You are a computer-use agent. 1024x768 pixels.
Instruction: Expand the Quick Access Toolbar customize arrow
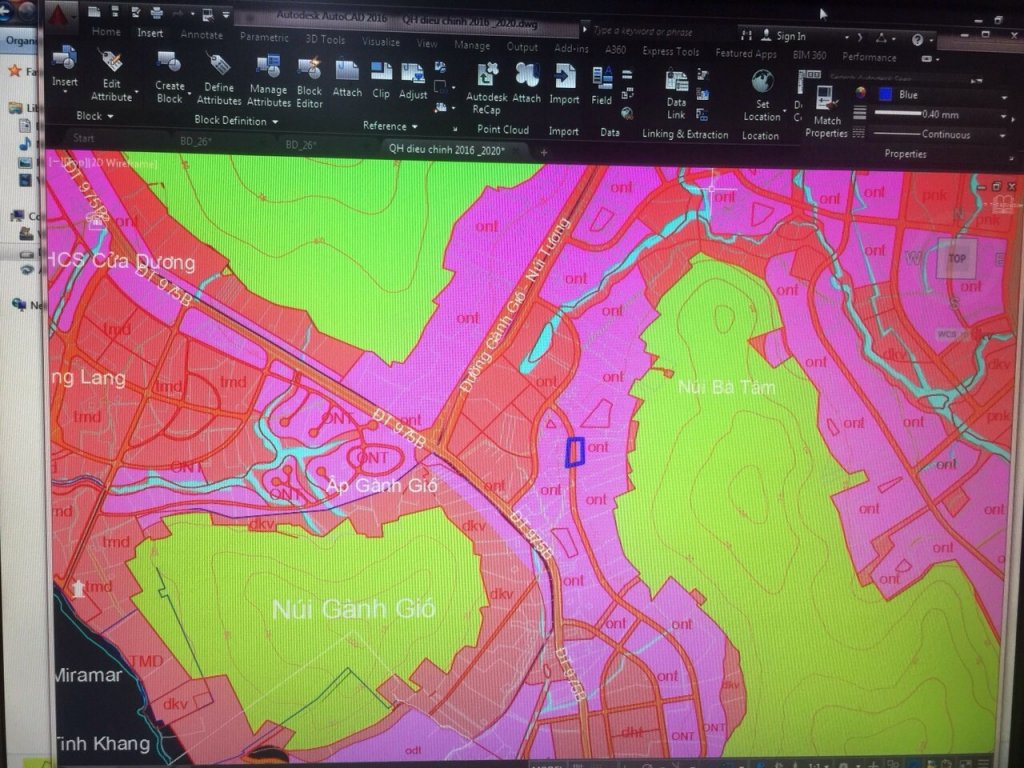pos(226,14)
